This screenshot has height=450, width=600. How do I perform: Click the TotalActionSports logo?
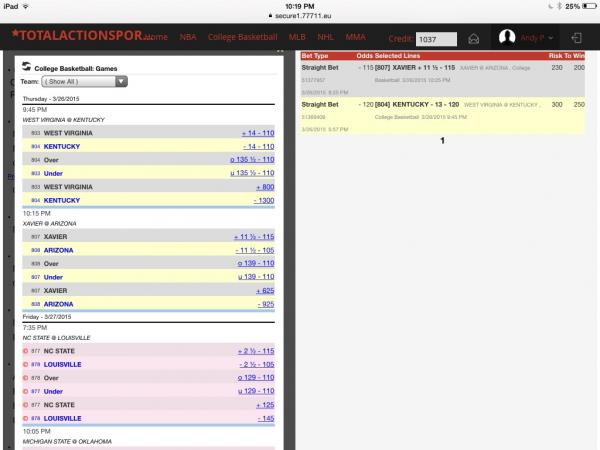pos(74,36)
